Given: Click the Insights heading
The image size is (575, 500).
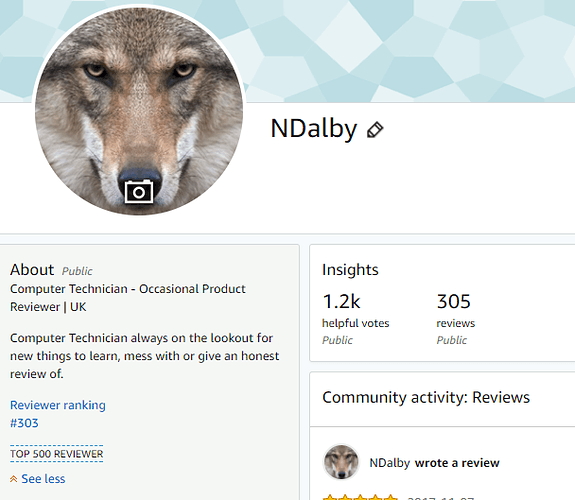Looking at the screenshot, I should (350, 270).
